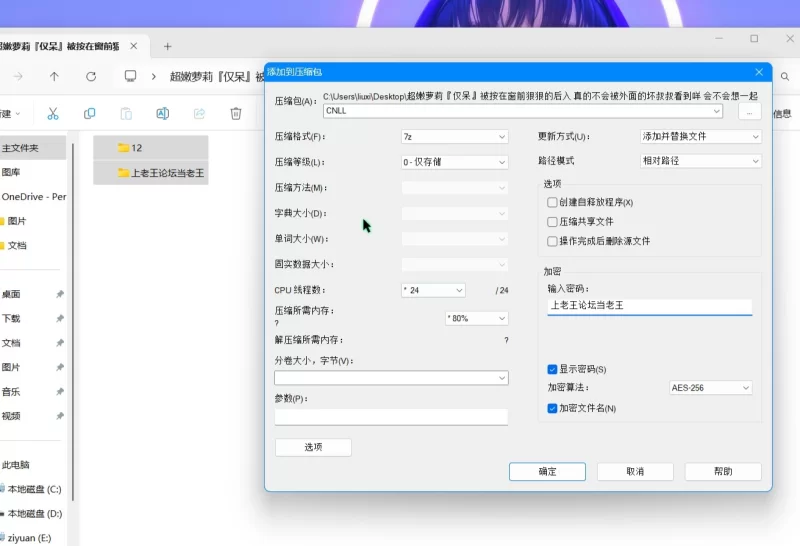Click the 帮助 button
The width and height of the screenshot is (800, 546).
[723, 471]
